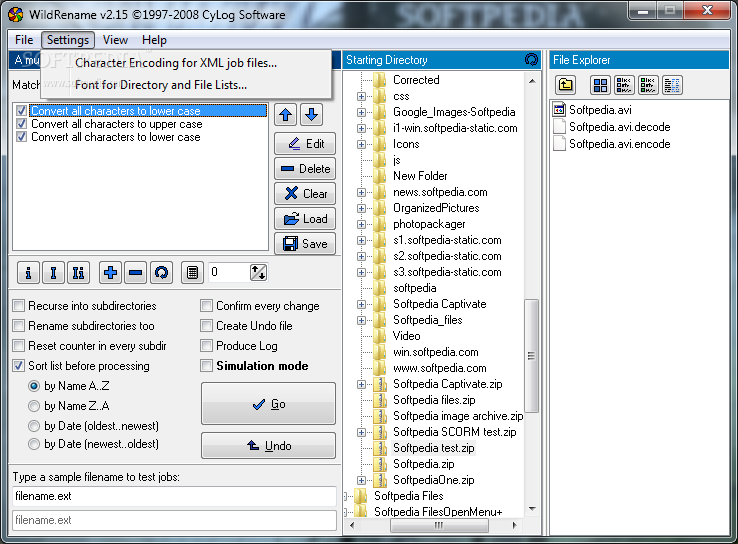This screenshot has width=738, height=544.
Task: Choose sort by Date (oldest..newest)
Action: [x=34, y=426]
